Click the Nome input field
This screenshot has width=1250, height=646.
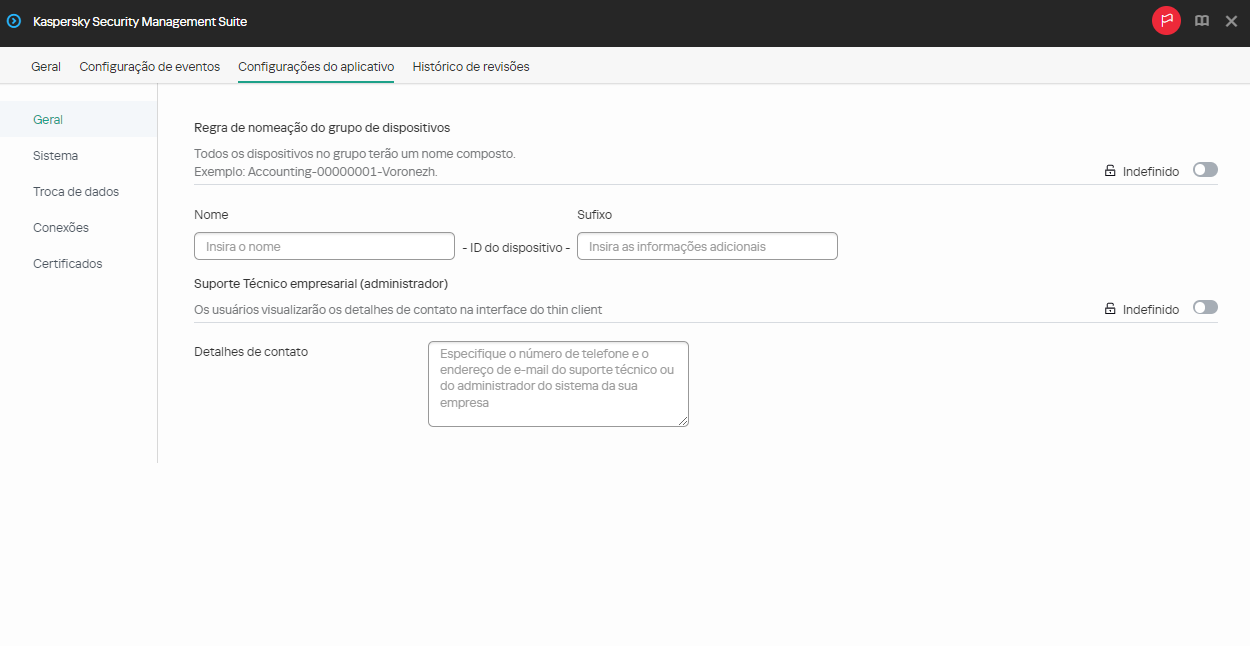tap(324, 245)
